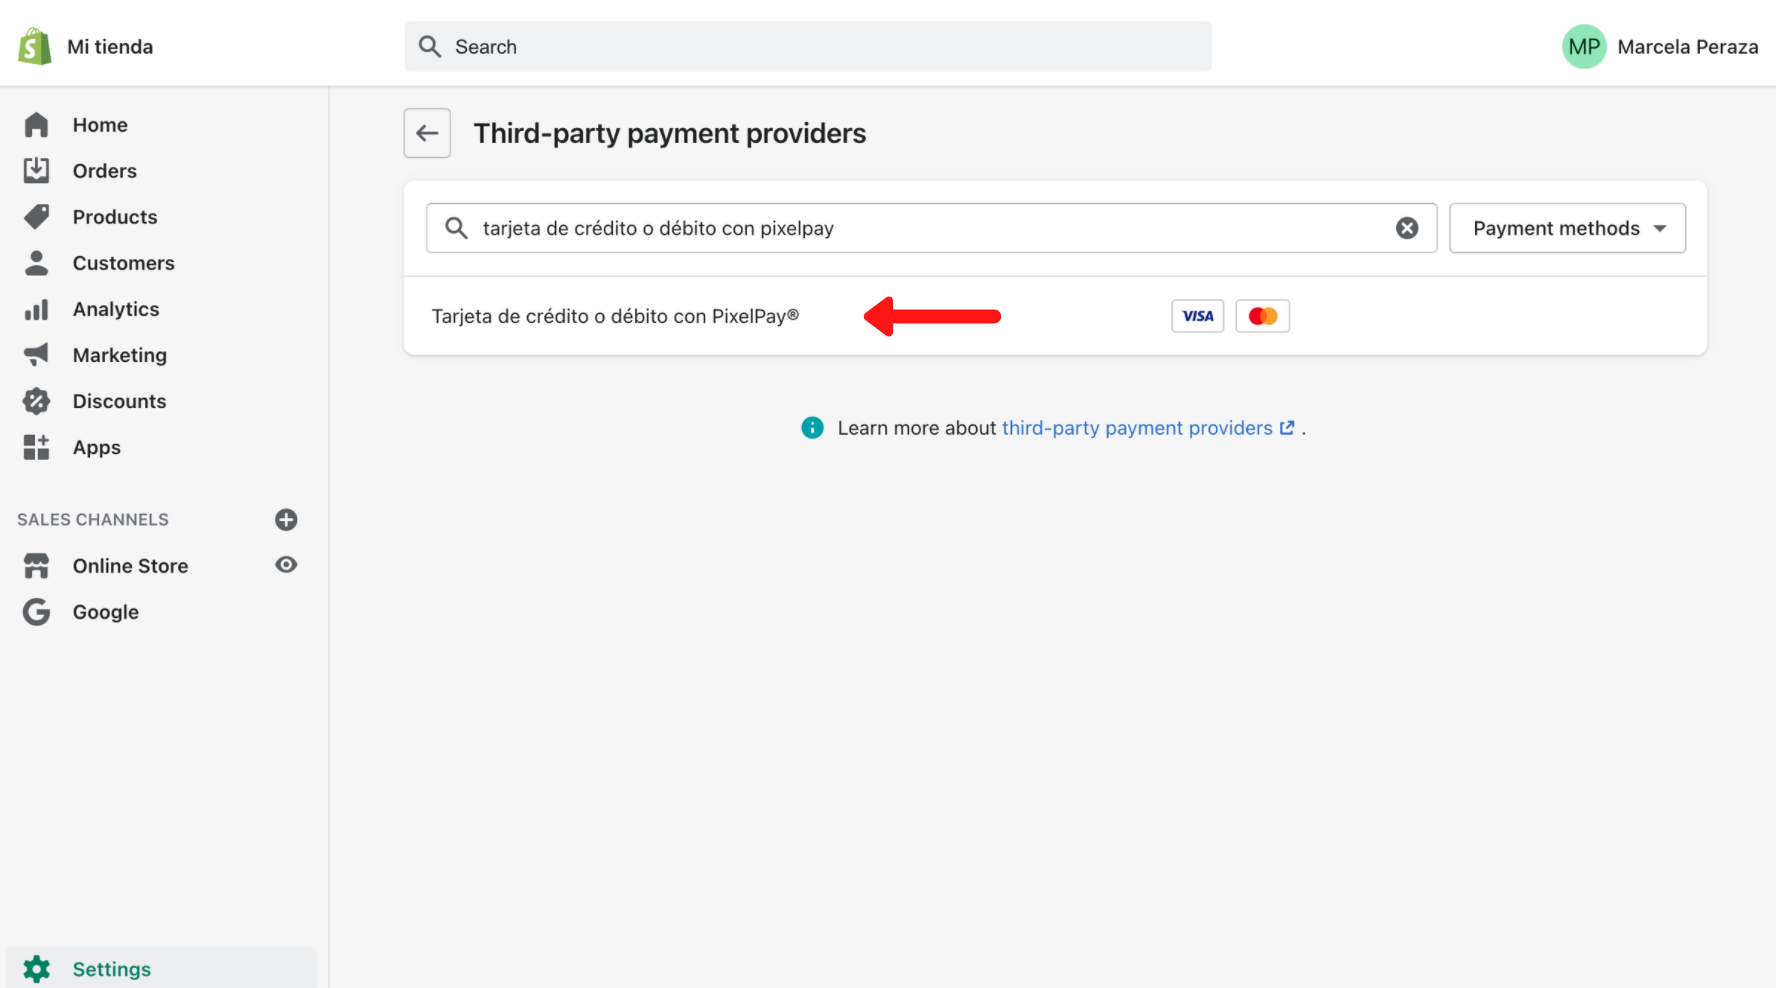Open Settings at the sidebar bottom
This screenshot has height=988, width=1776.
[111, 969]
